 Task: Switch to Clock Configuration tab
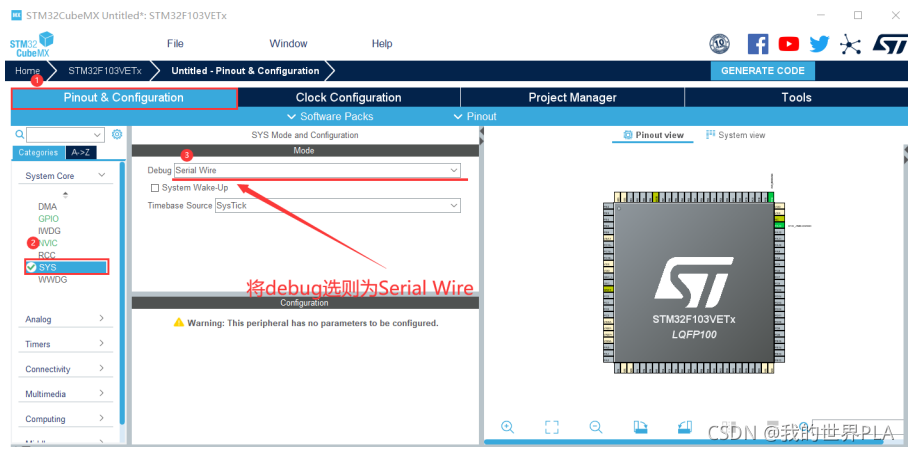click(348, 98)
